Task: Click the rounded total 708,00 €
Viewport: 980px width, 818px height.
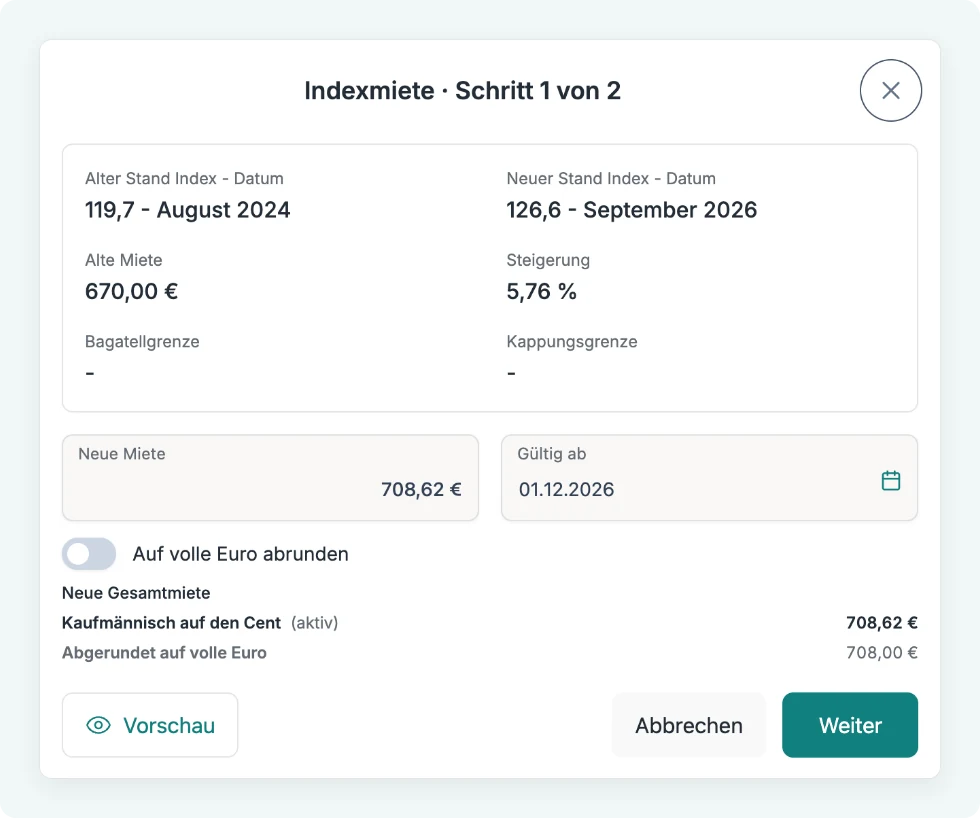Action: 882,653
